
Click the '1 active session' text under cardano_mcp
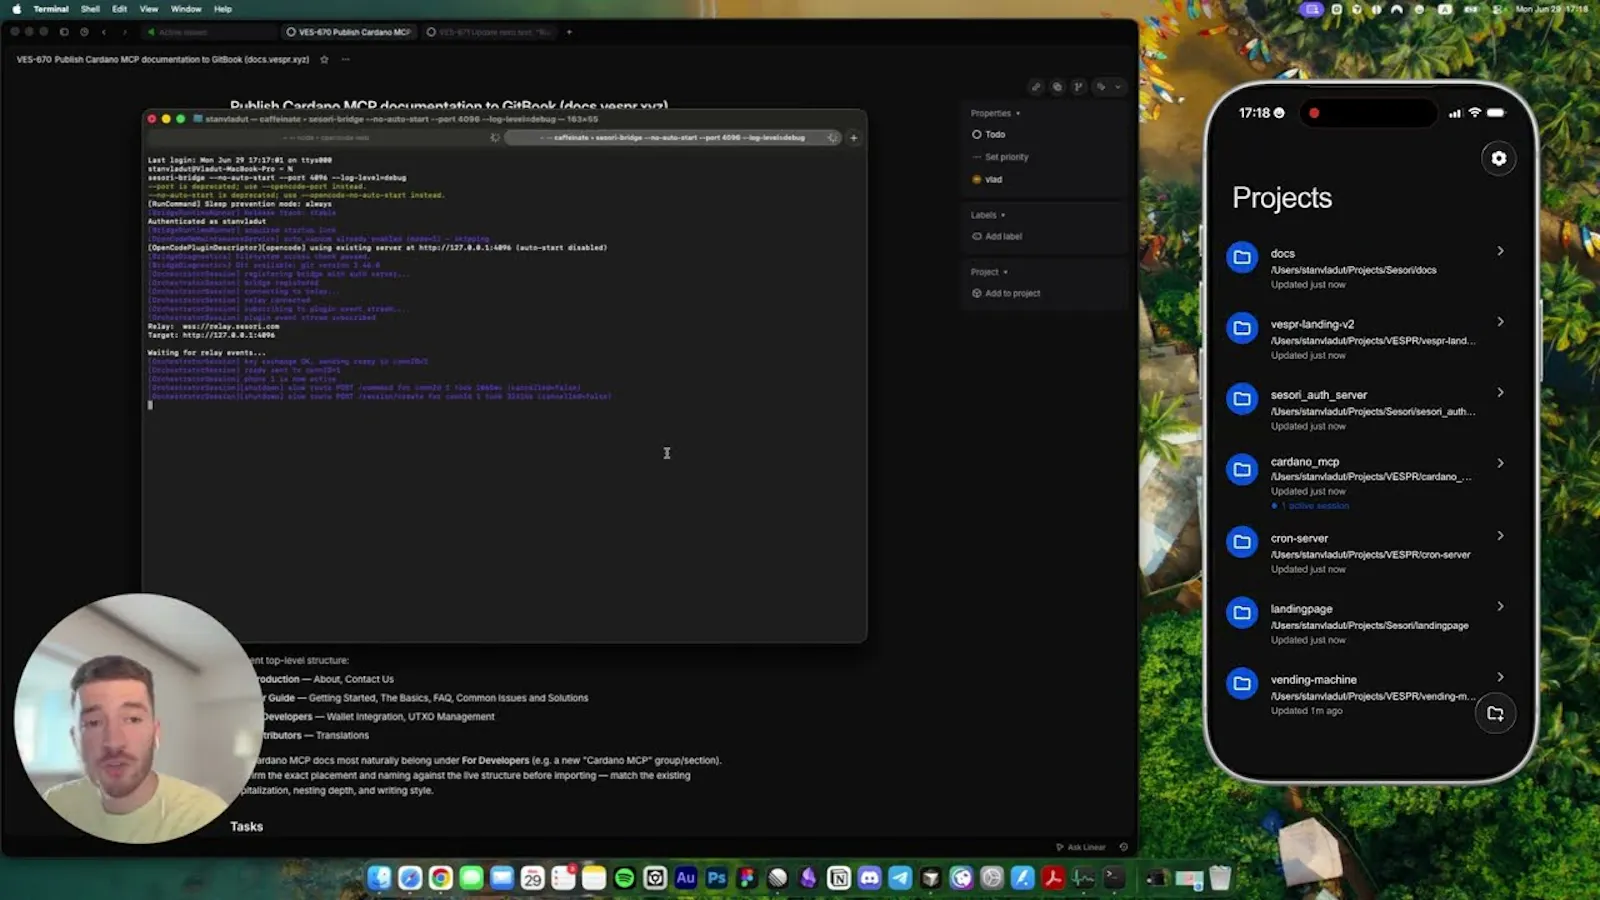pyautogui.click(x=1314, y=506)
